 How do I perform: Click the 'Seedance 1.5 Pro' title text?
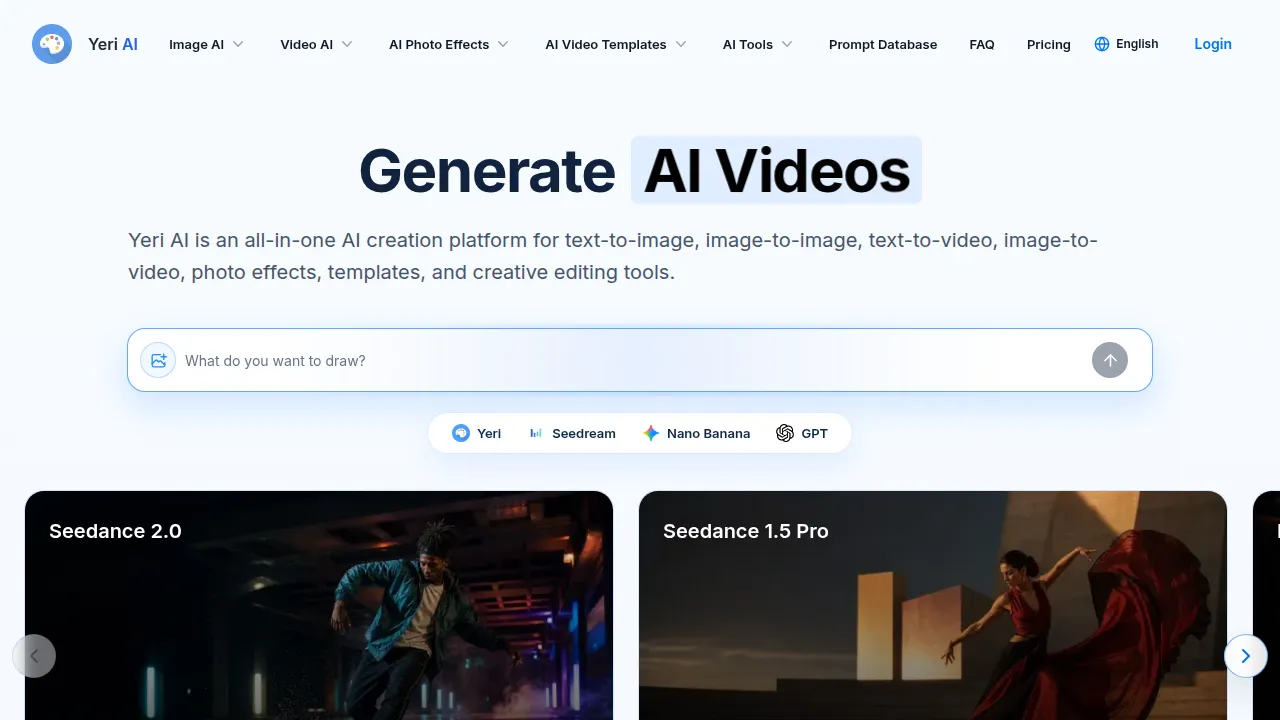coord(746,531)
